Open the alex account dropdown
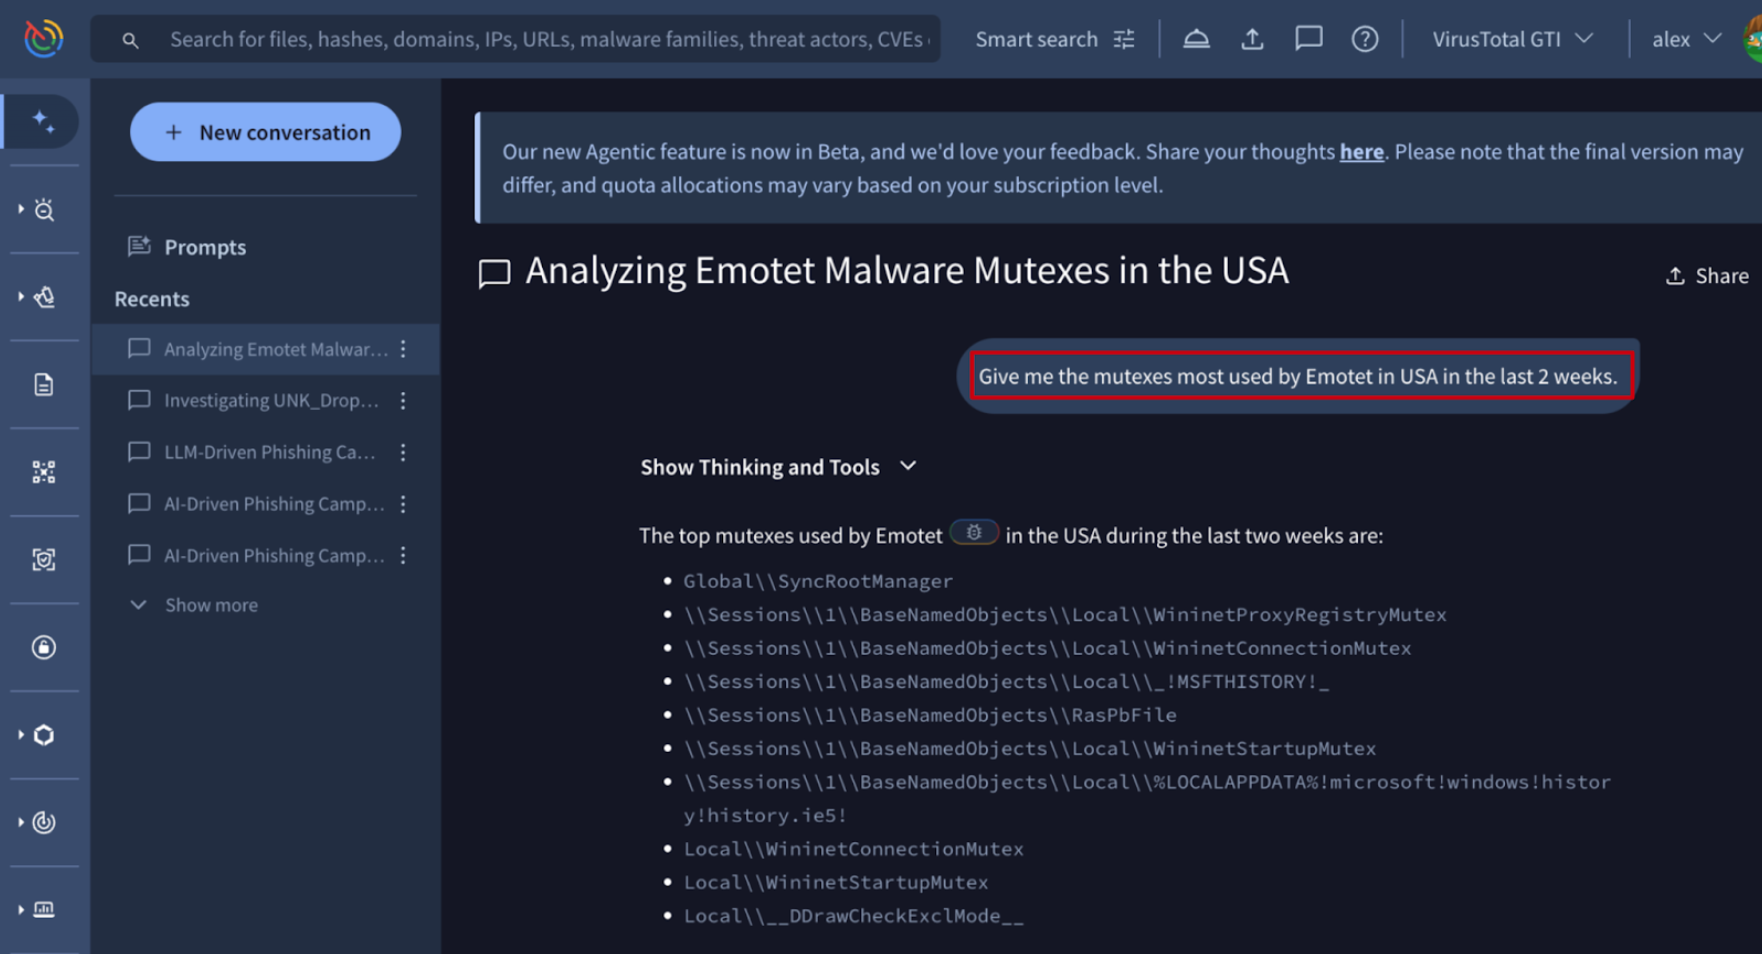1762x954 pixels. tap(1686, 39)
